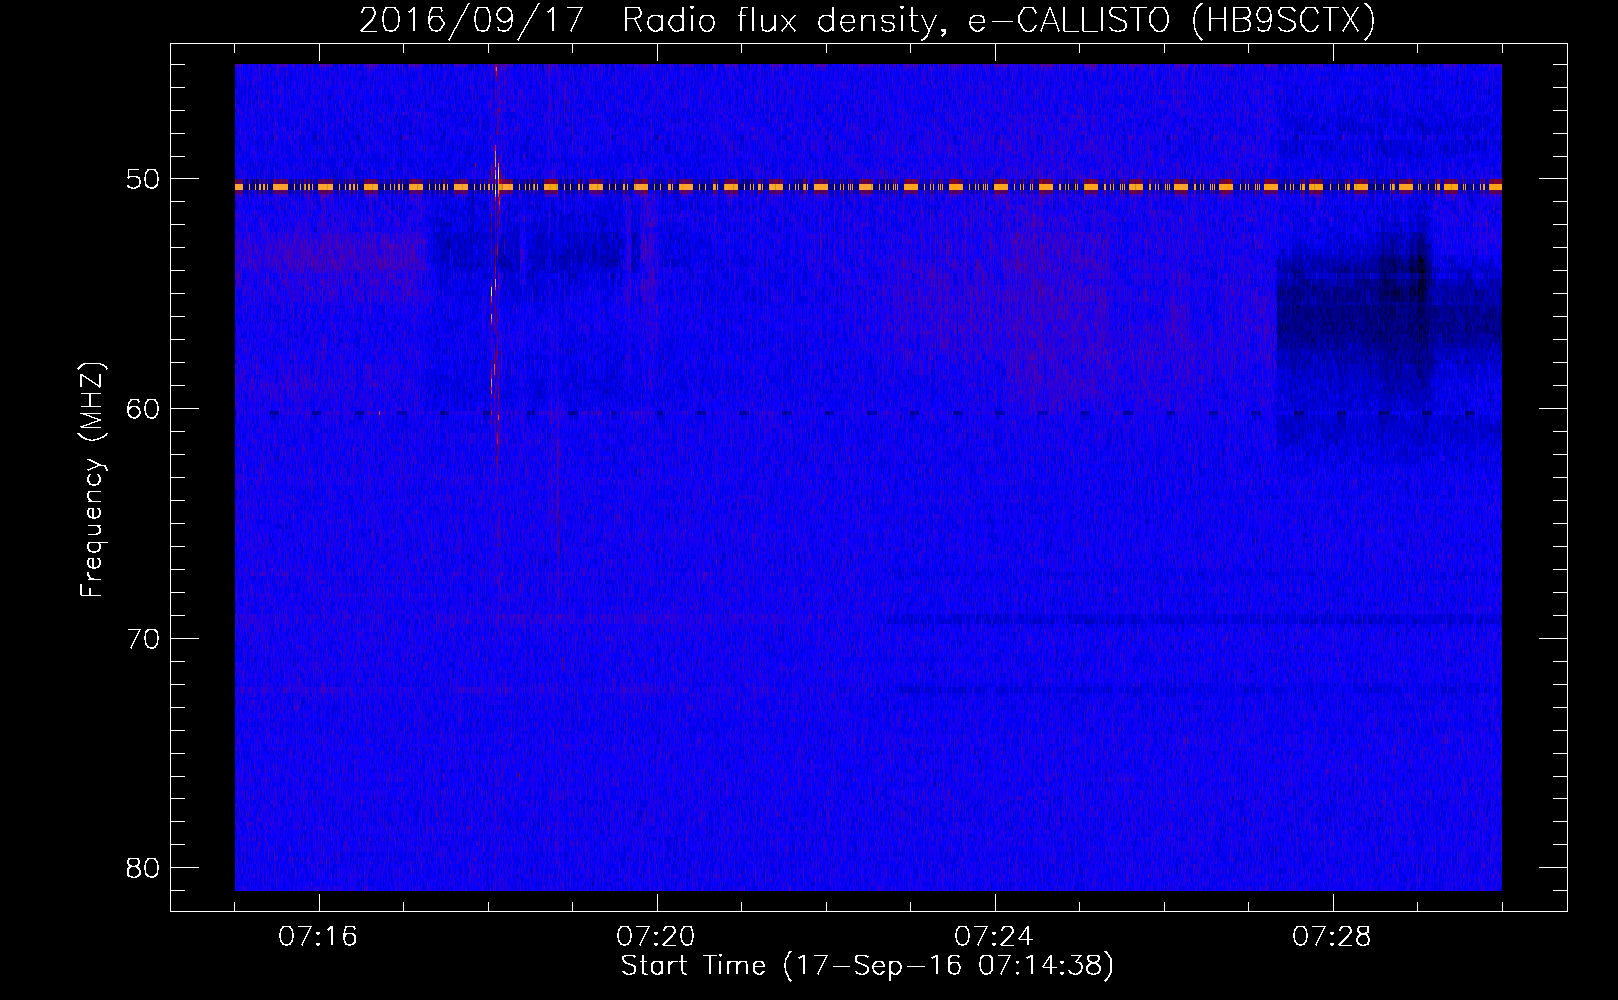Click the 07:28 time tick label
Viewport: 1618px width, 1000px height.
click(x=1332, y=937)
